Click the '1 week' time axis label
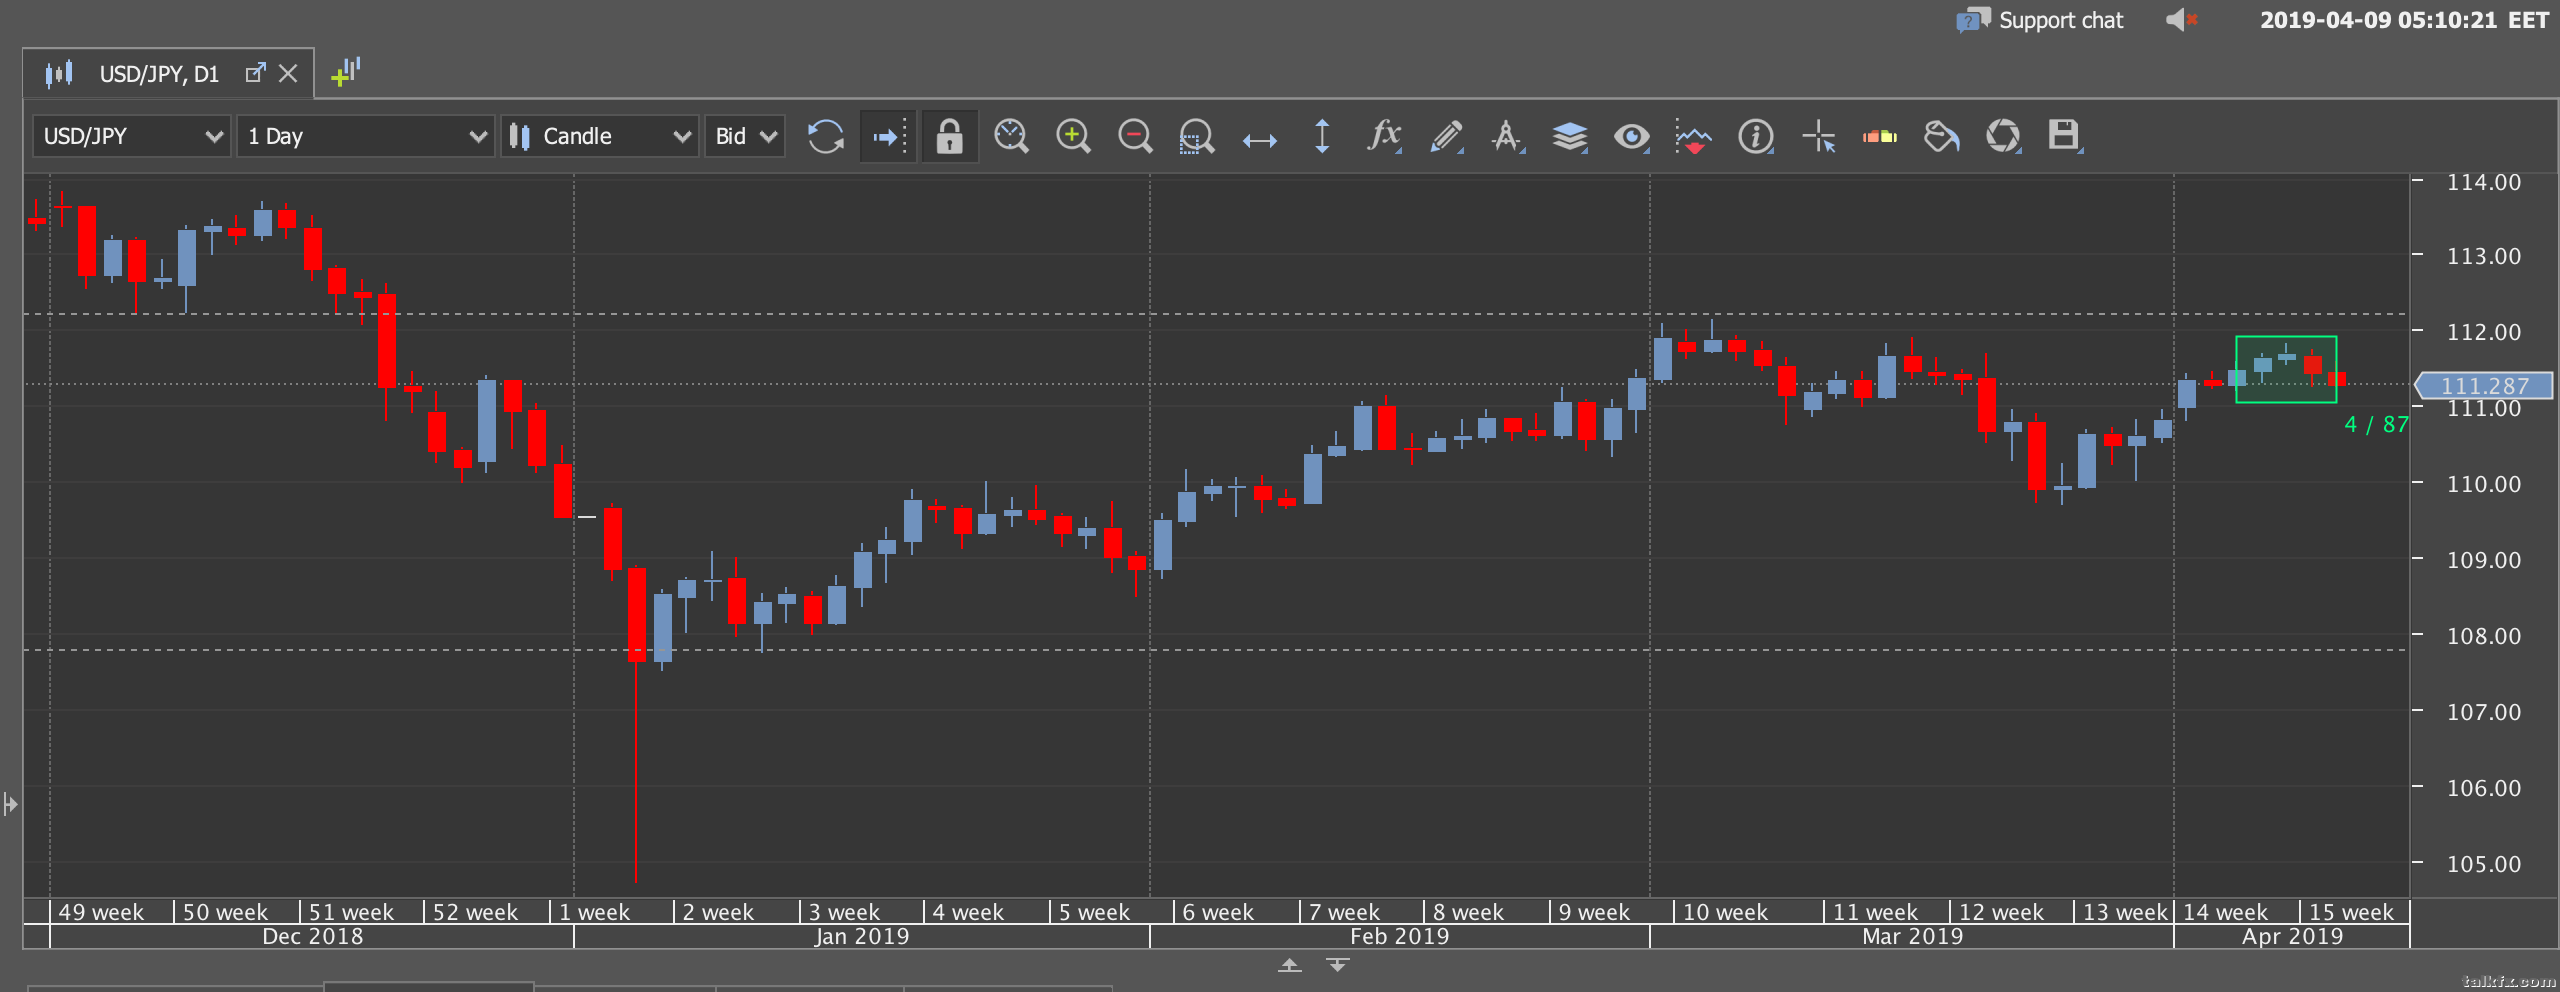The width and height of the screenshot is (2560, 992). 594,912
